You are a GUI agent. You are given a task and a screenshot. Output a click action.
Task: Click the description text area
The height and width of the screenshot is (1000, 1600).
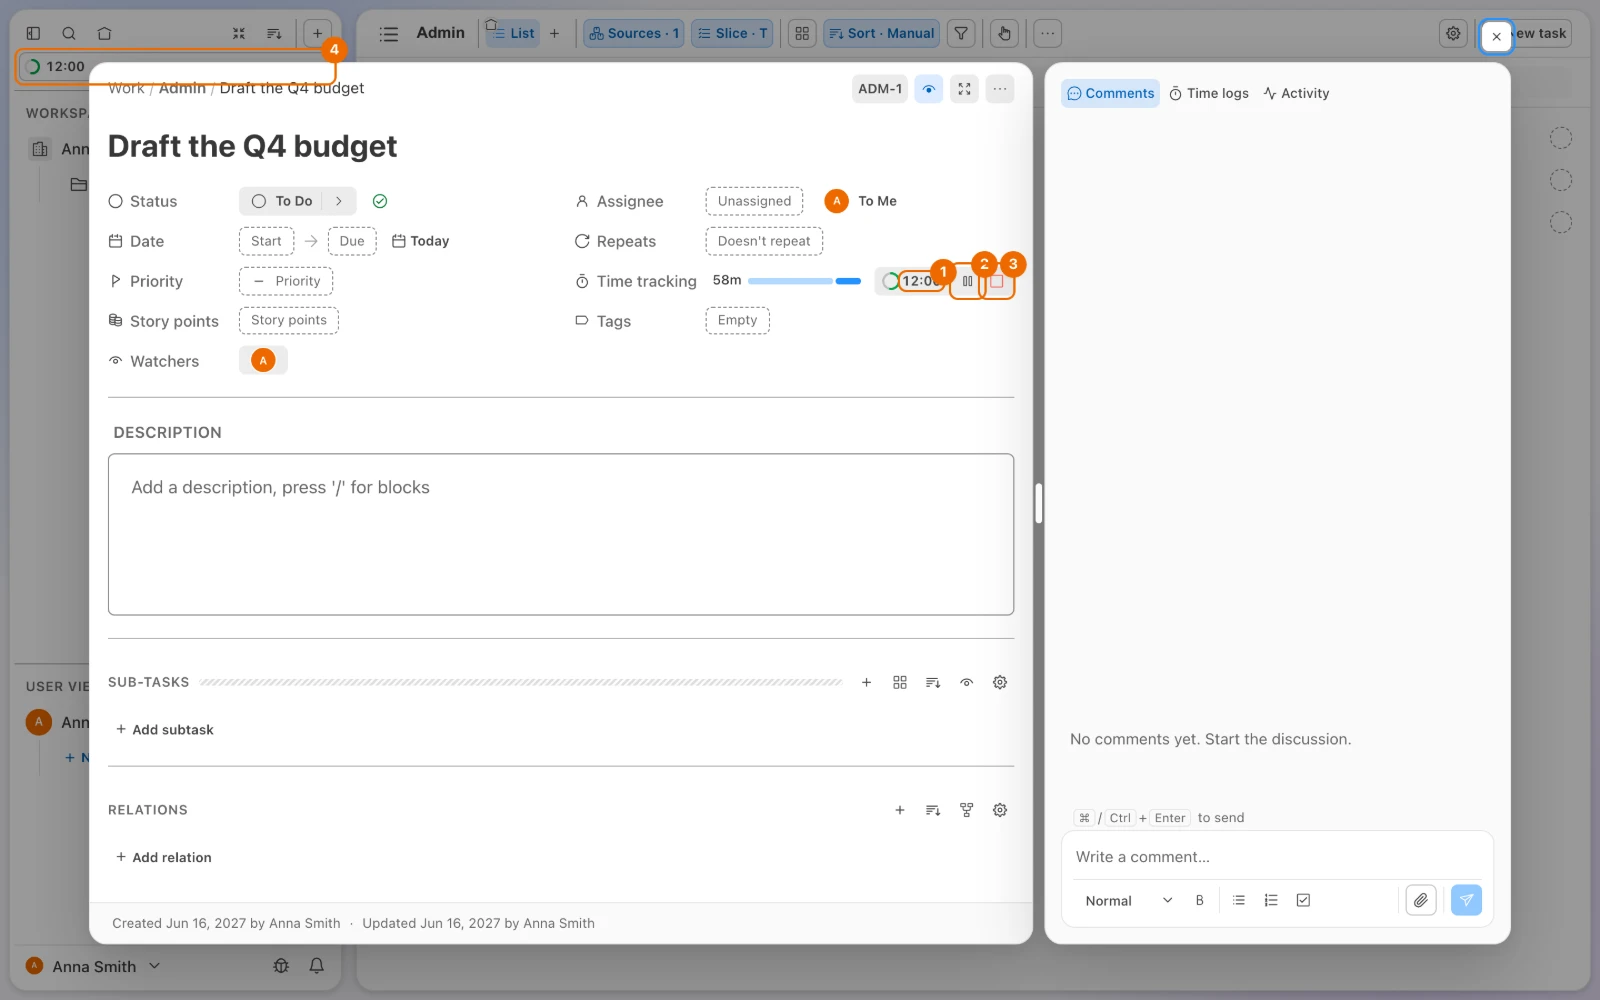[561, 534]
